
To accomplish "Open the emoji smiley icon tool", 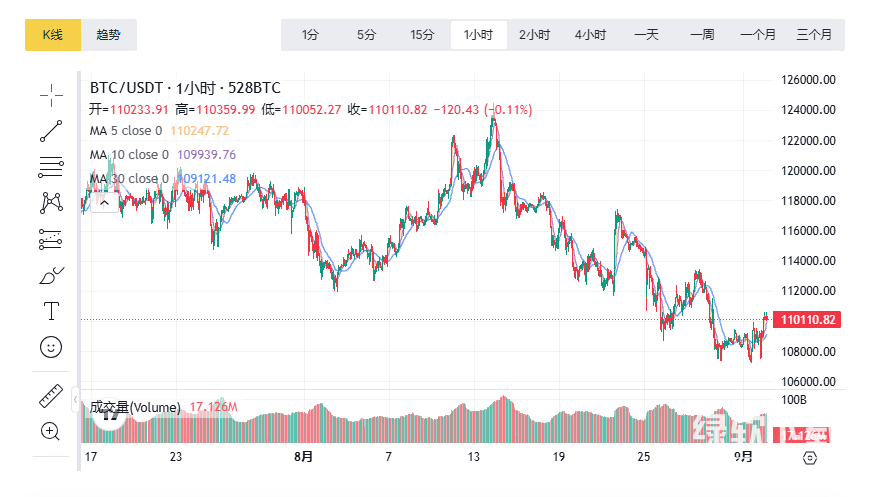I will coord(51,347).
